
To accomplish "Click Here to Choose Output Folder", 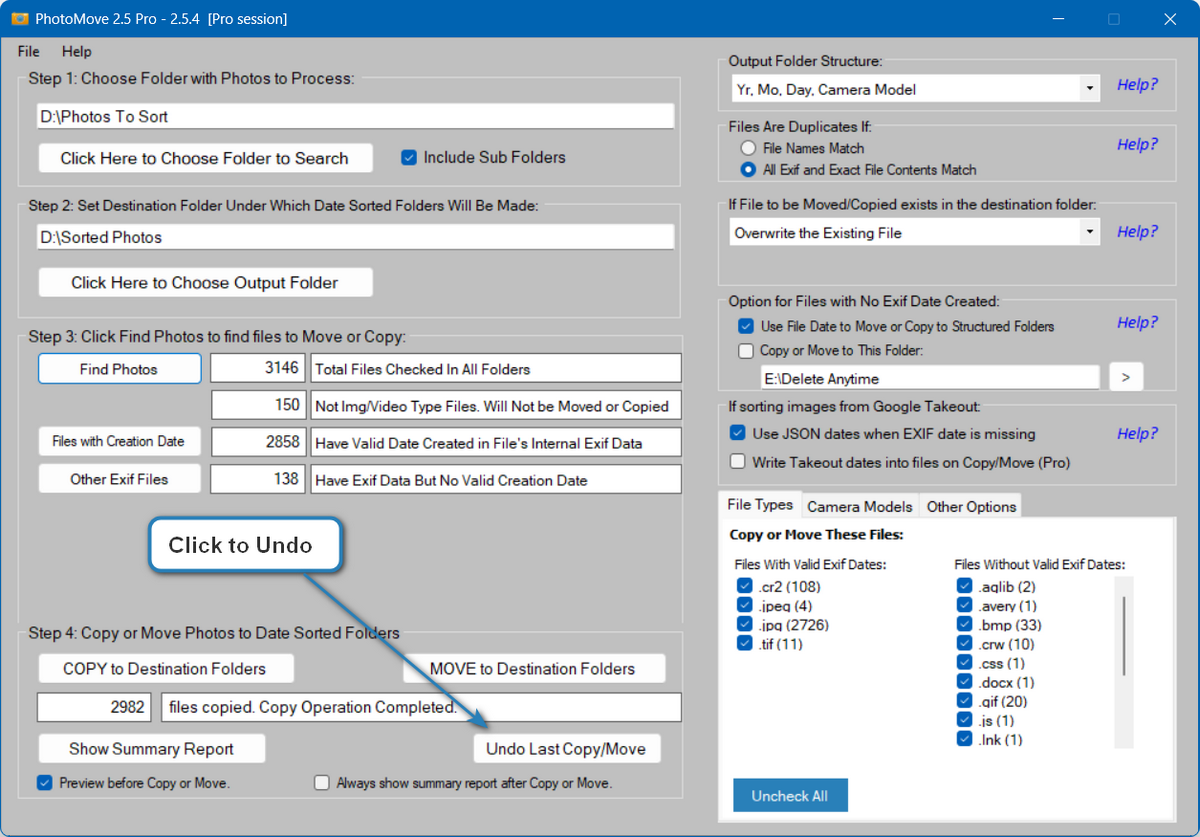I will pos(205,283).
